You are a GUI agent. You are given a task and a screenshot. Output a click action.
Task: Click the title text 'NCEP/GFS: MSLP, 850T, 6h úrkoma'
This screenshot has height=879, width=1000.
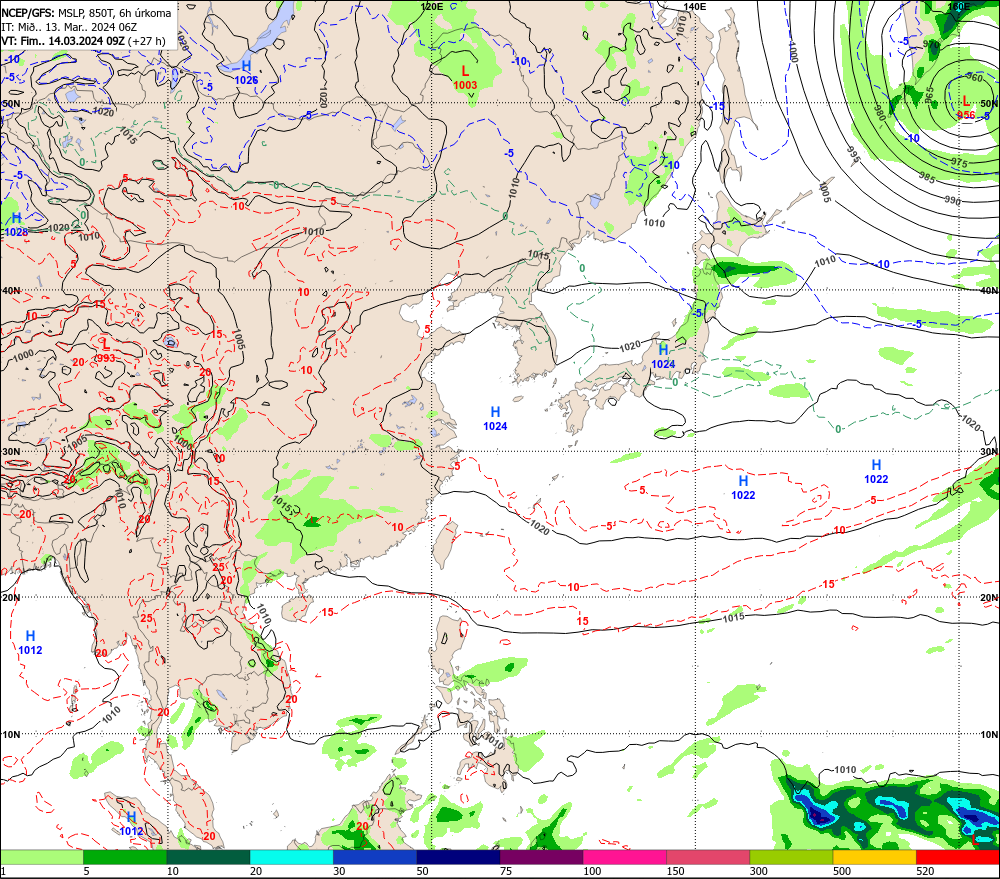click(86, 13)
